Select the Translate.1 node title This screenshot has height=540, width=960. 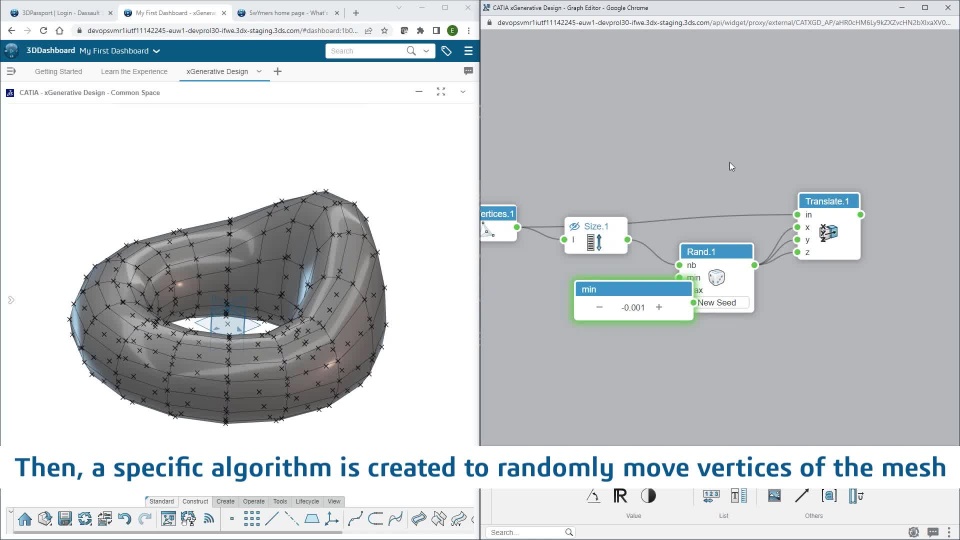point(829,201)
